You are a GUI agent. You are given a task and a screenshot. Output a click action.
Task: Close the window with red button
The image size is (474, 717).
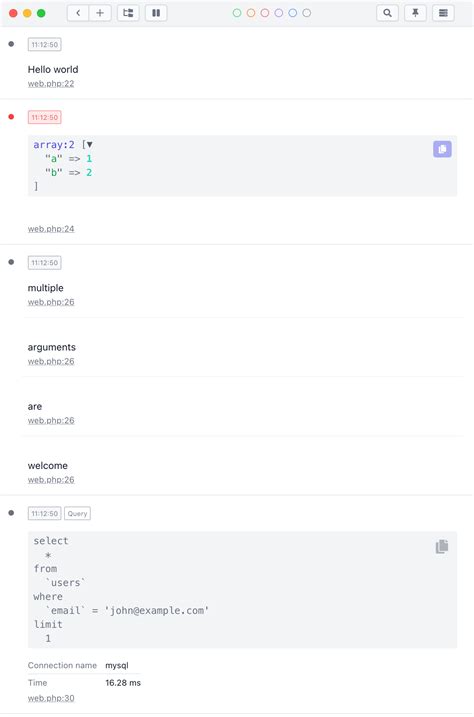point(13,13)
